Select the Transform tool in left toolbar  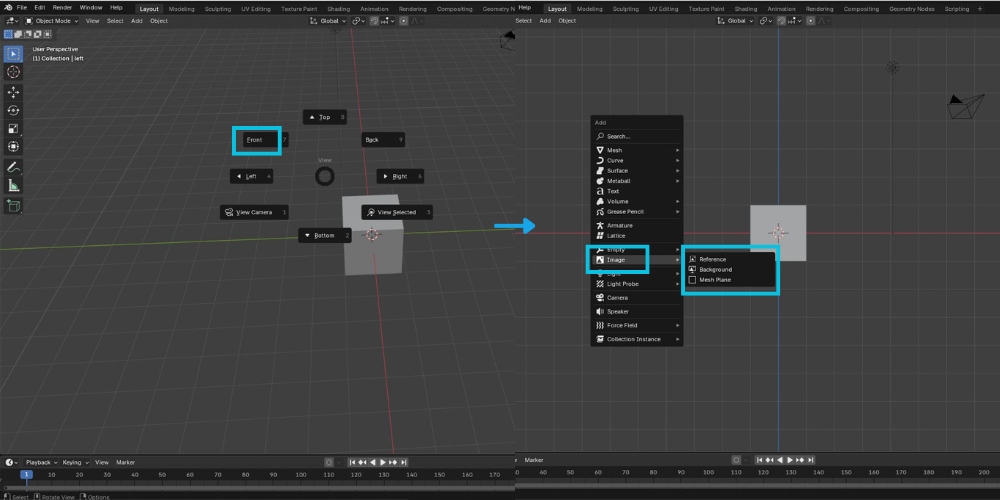click(13, 147)
